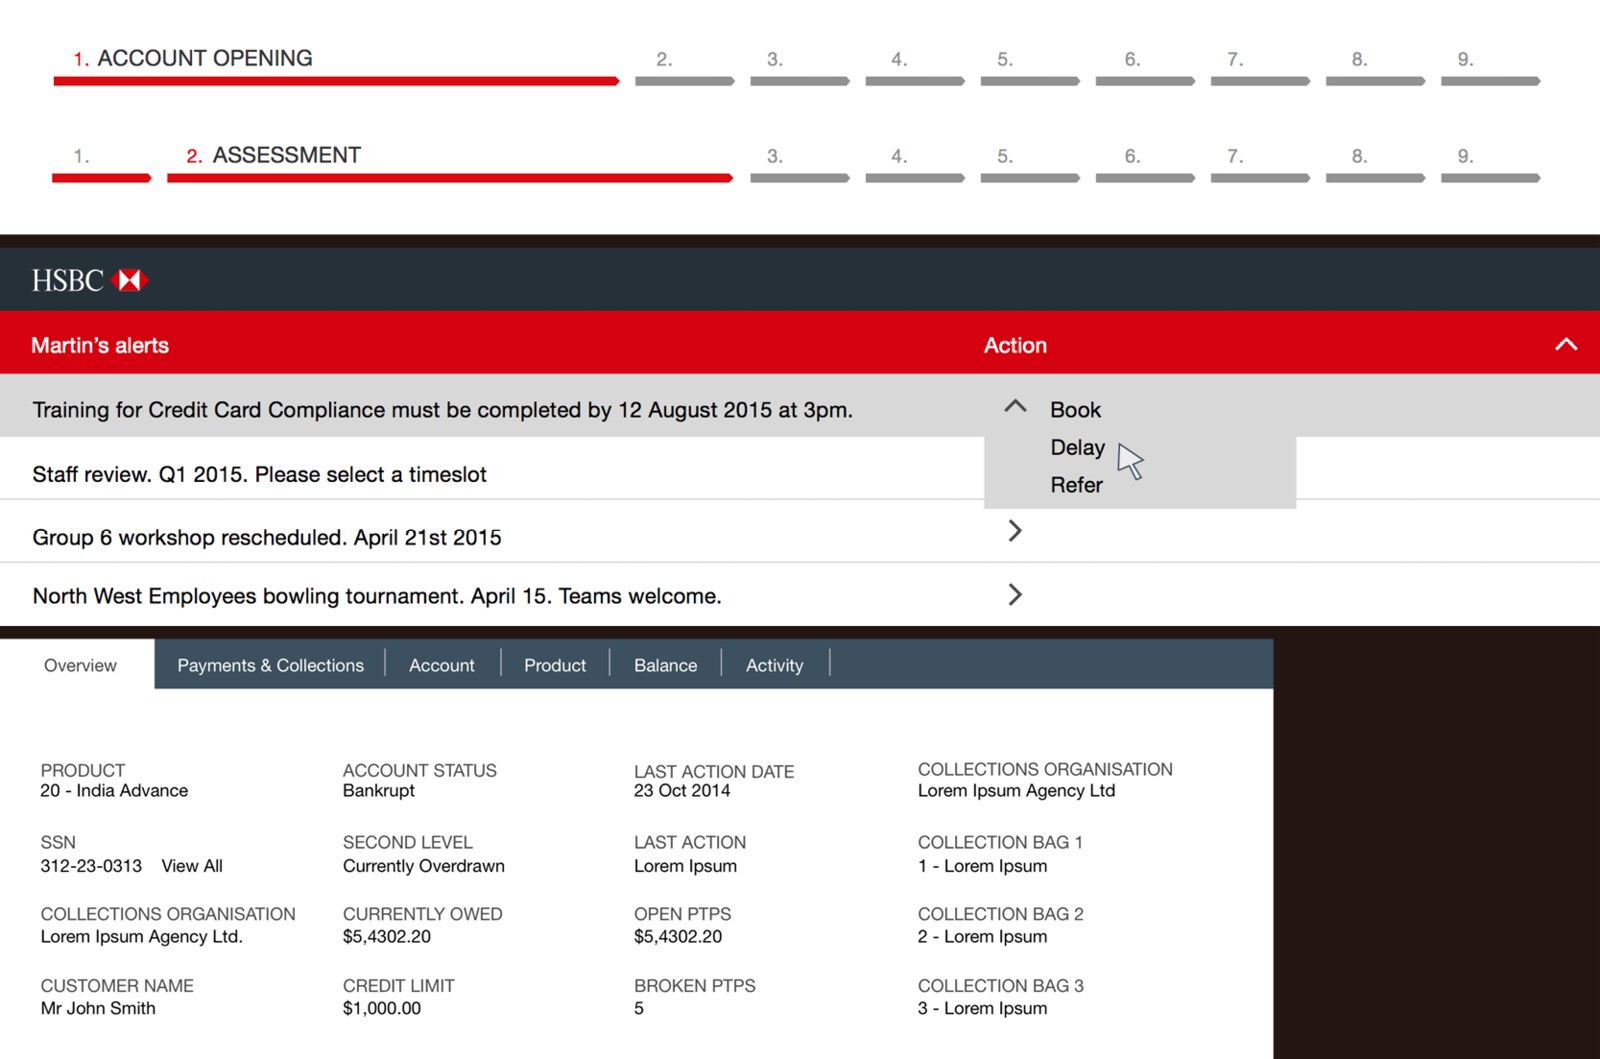Click the customer name Mr John Smith
This screenshot has height=1059, width=1600.
pyautogui.click(x=98, y=1008)
